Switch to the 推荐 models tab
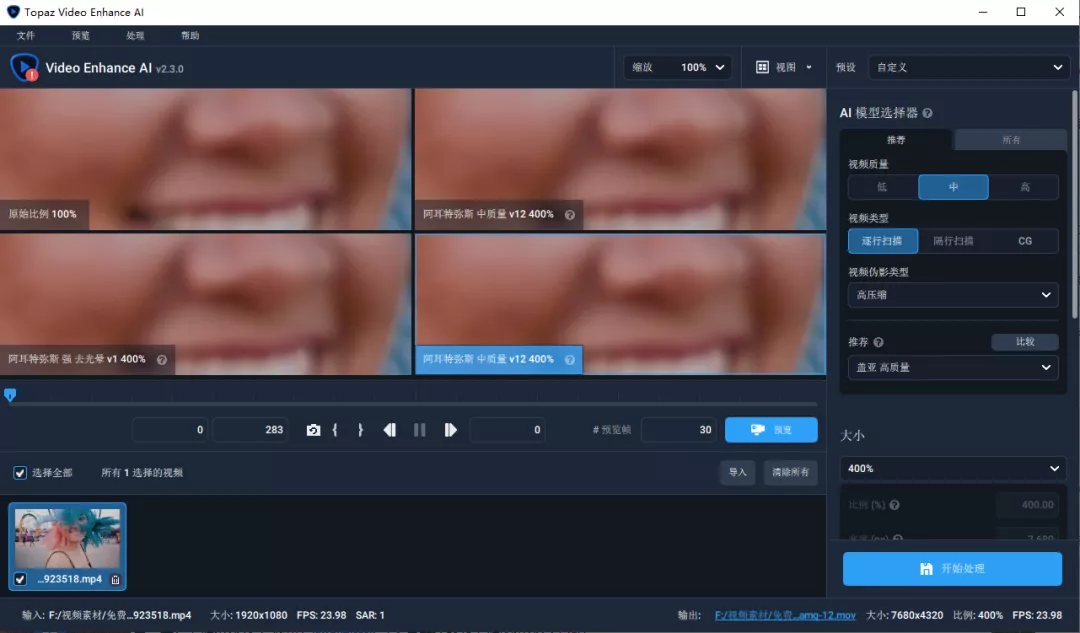The width and height of the screenshot is (1080, 633). (896, 140)
